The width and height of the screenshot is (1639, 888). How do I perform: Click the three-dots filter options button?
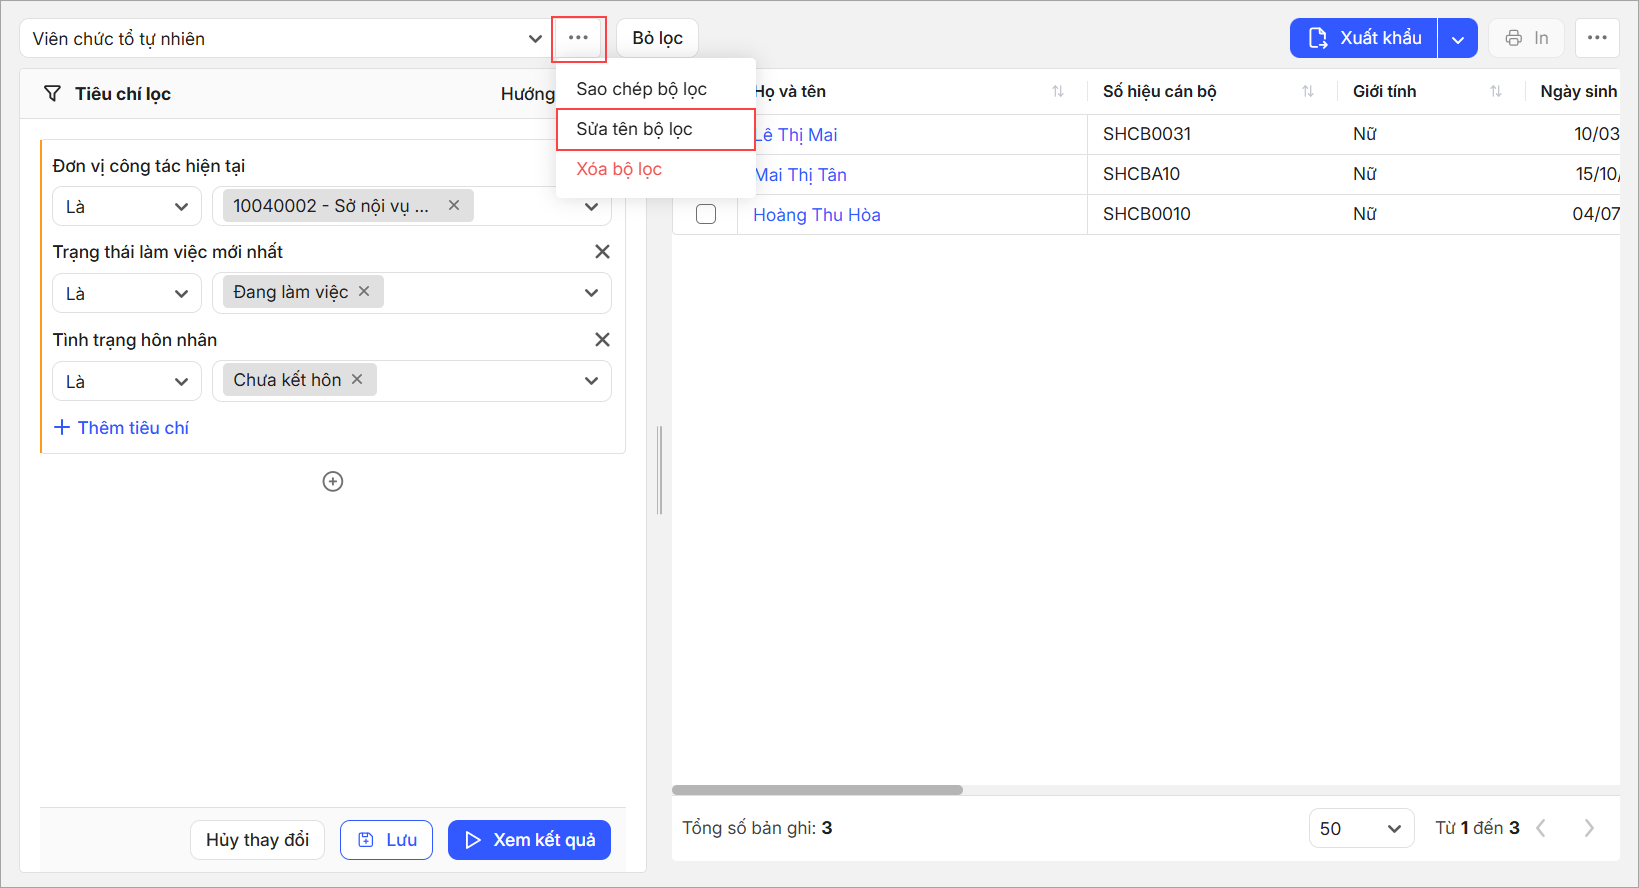pyautogui.click(x=578, y=38)
